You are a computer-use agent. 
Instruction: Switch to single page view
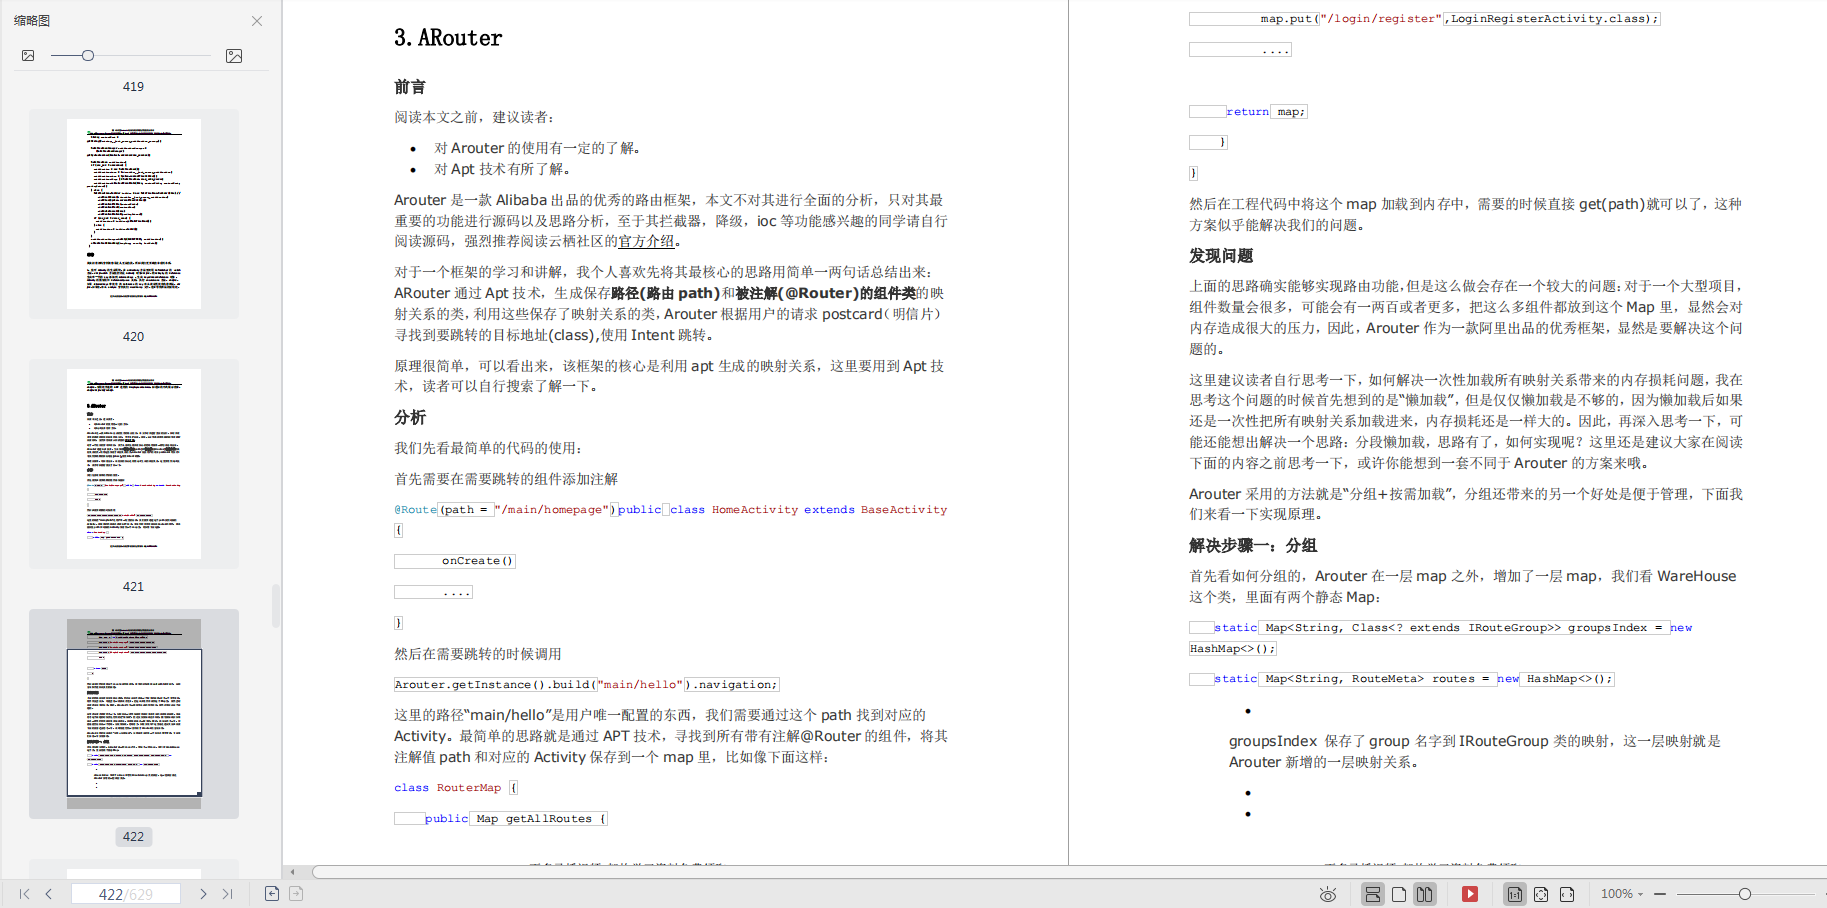click(1399, 894)
